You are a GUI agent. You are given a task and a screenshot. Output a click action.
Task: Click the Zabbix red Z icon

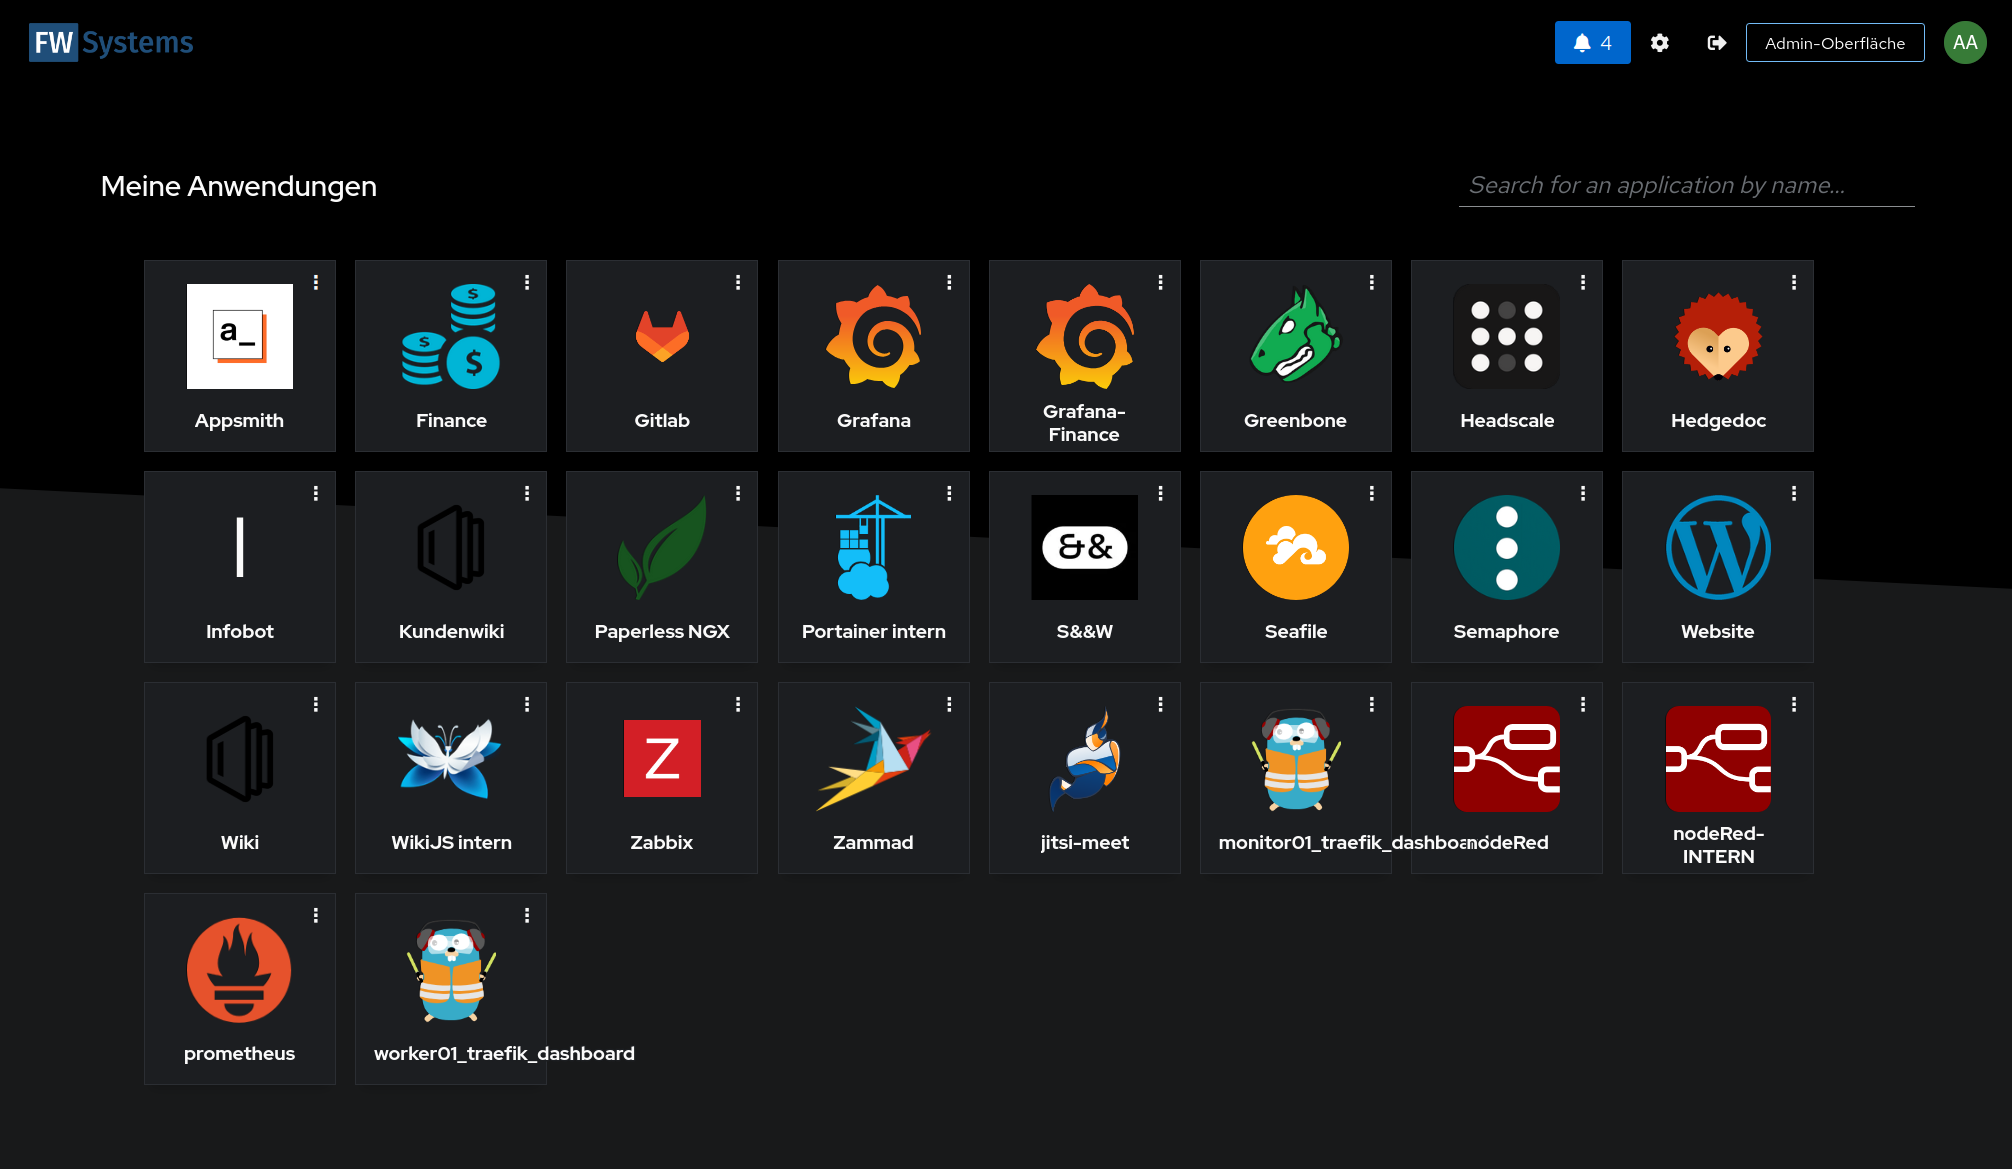tap(662, 759)
